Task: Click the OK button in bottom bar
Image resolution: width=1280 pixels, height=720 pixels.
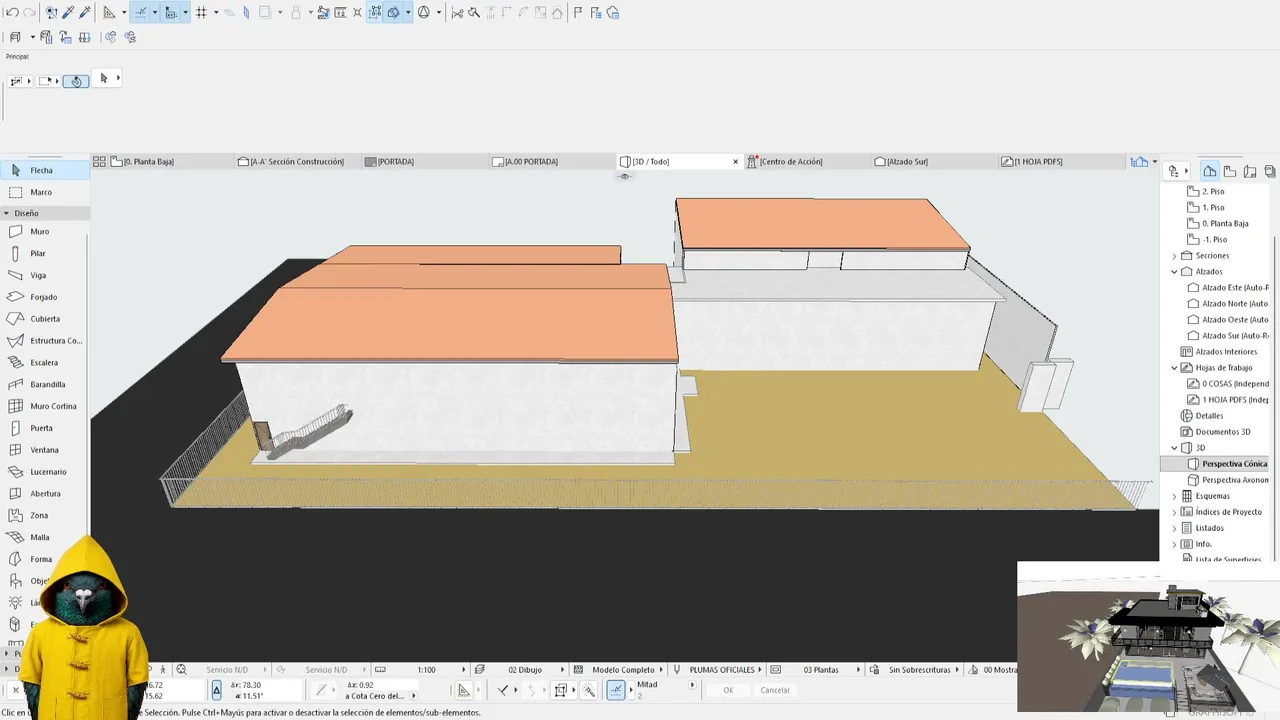Action: [x=728, y=690]
